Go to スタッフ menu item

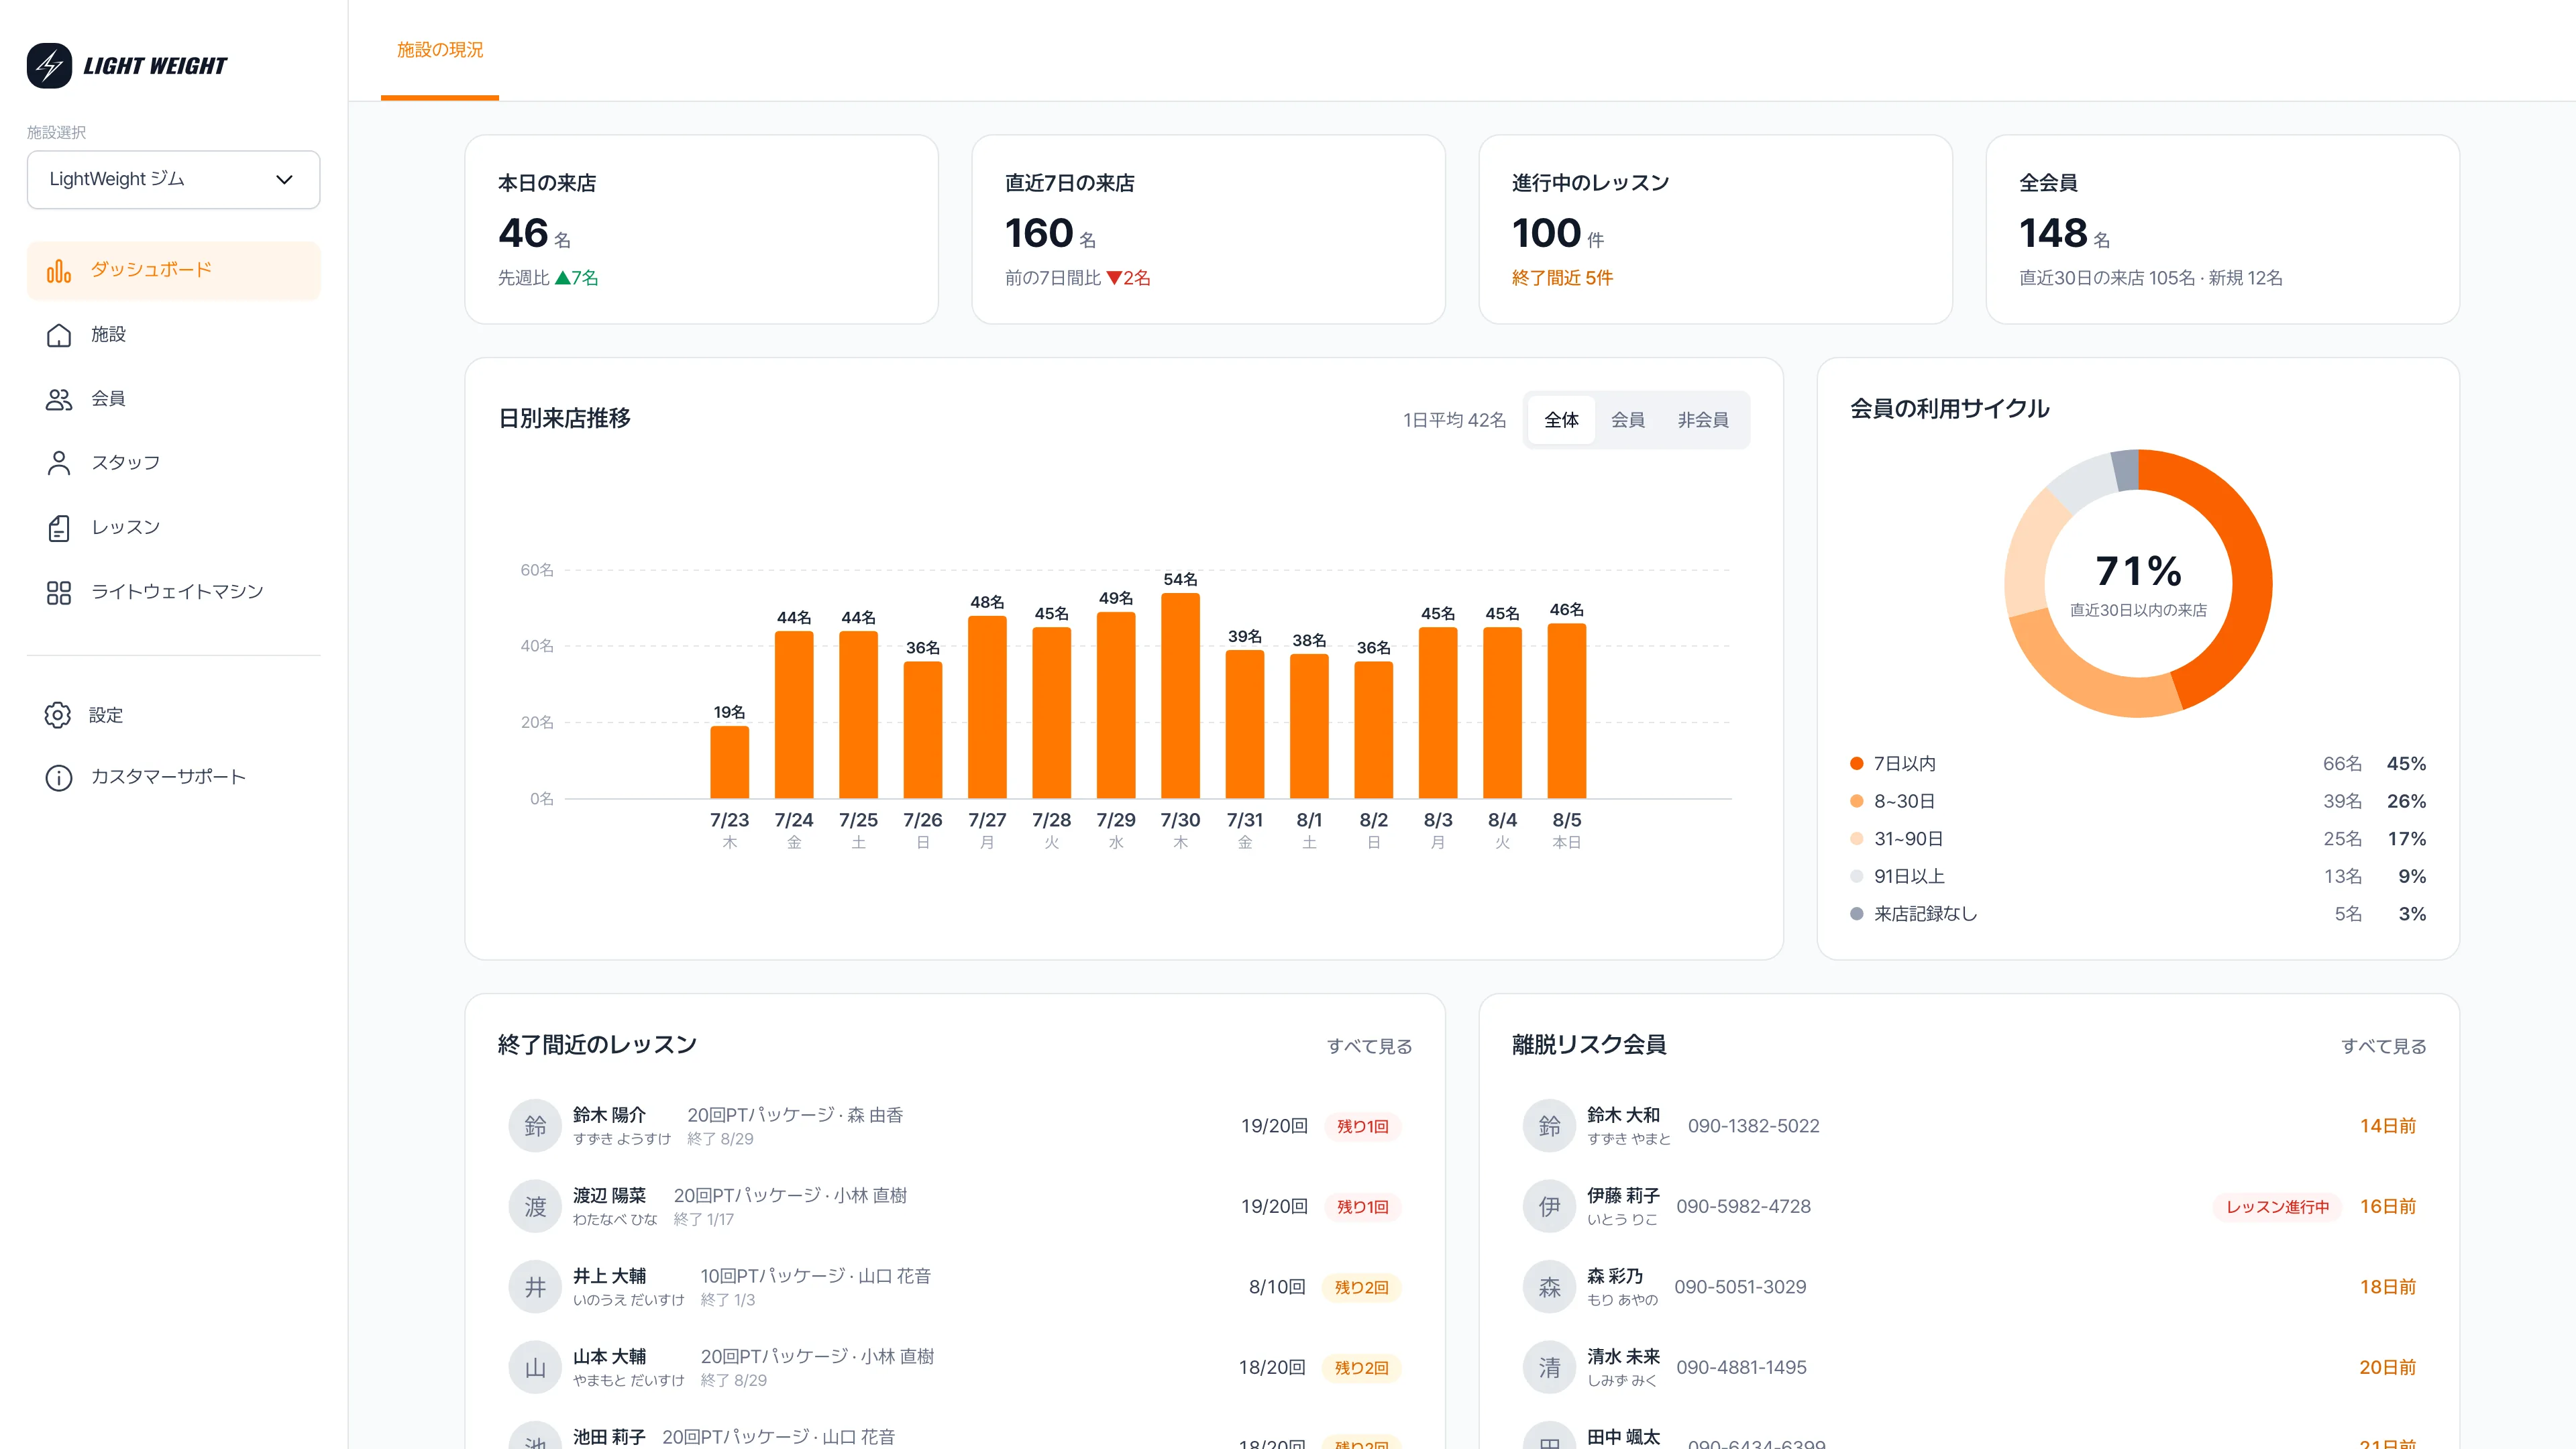173,463
